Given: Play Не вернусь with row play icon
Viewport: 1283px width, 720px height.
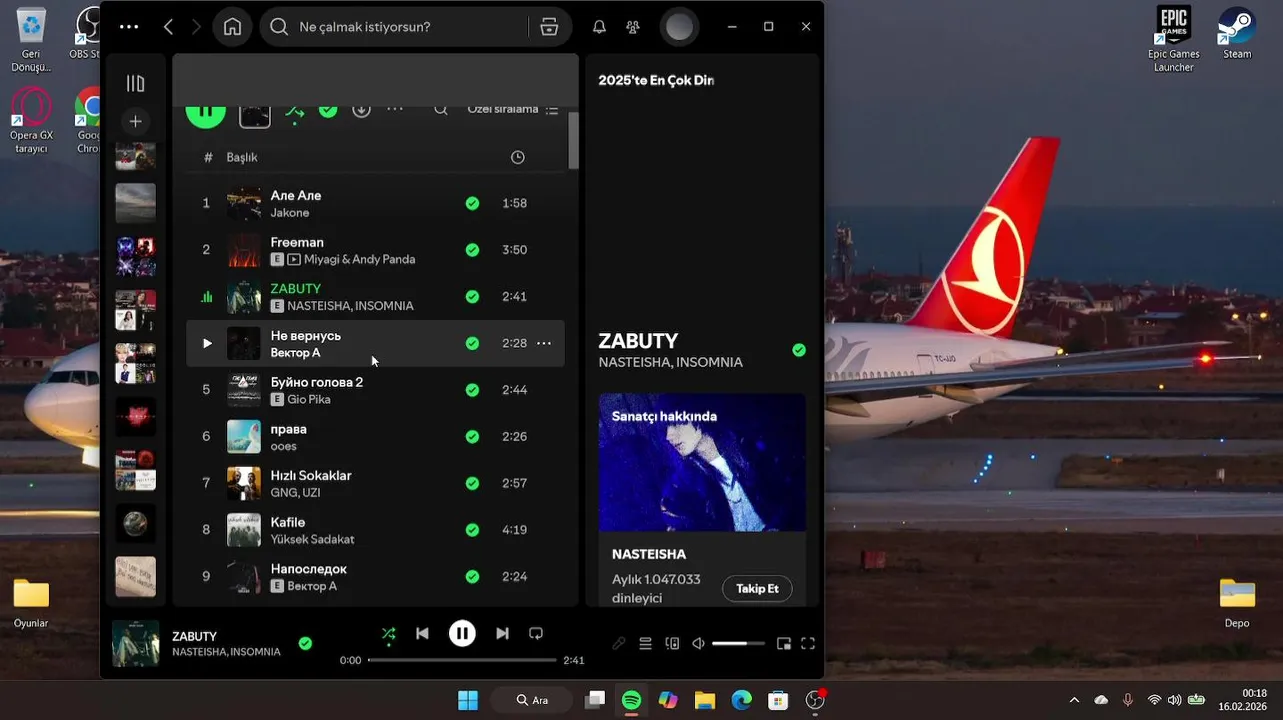Looking at the screenshot, I should point(207,343).
